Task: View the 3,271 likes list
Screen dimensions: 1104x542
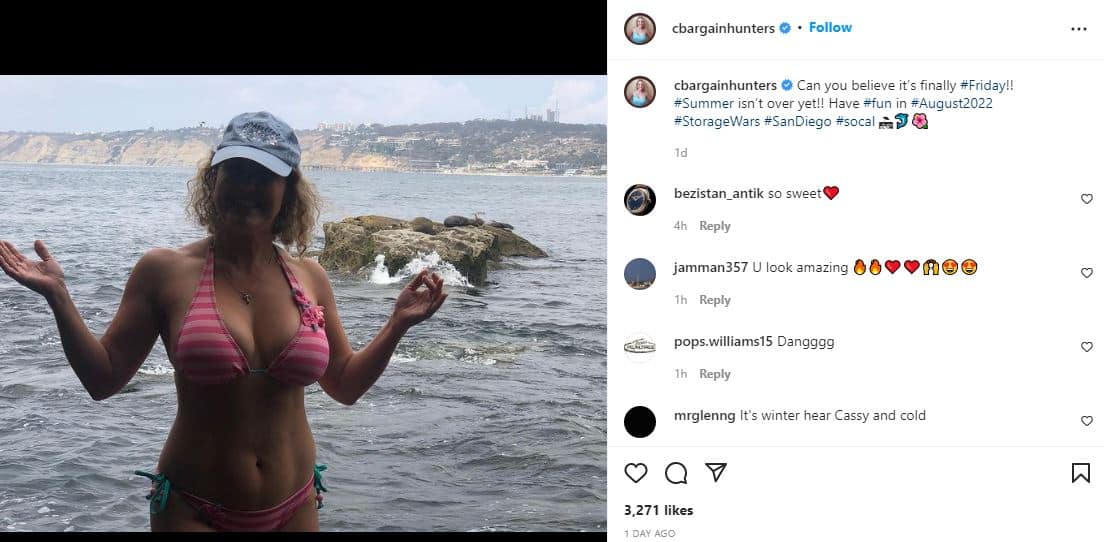Action: [x=658, y=510]
